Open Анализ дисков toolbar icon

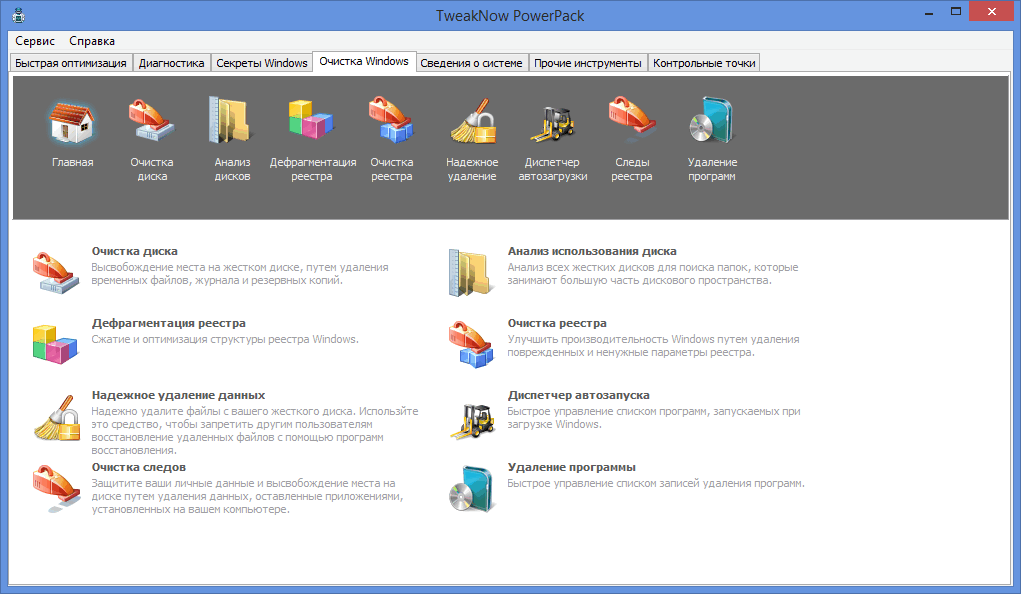tap(232, 120)
